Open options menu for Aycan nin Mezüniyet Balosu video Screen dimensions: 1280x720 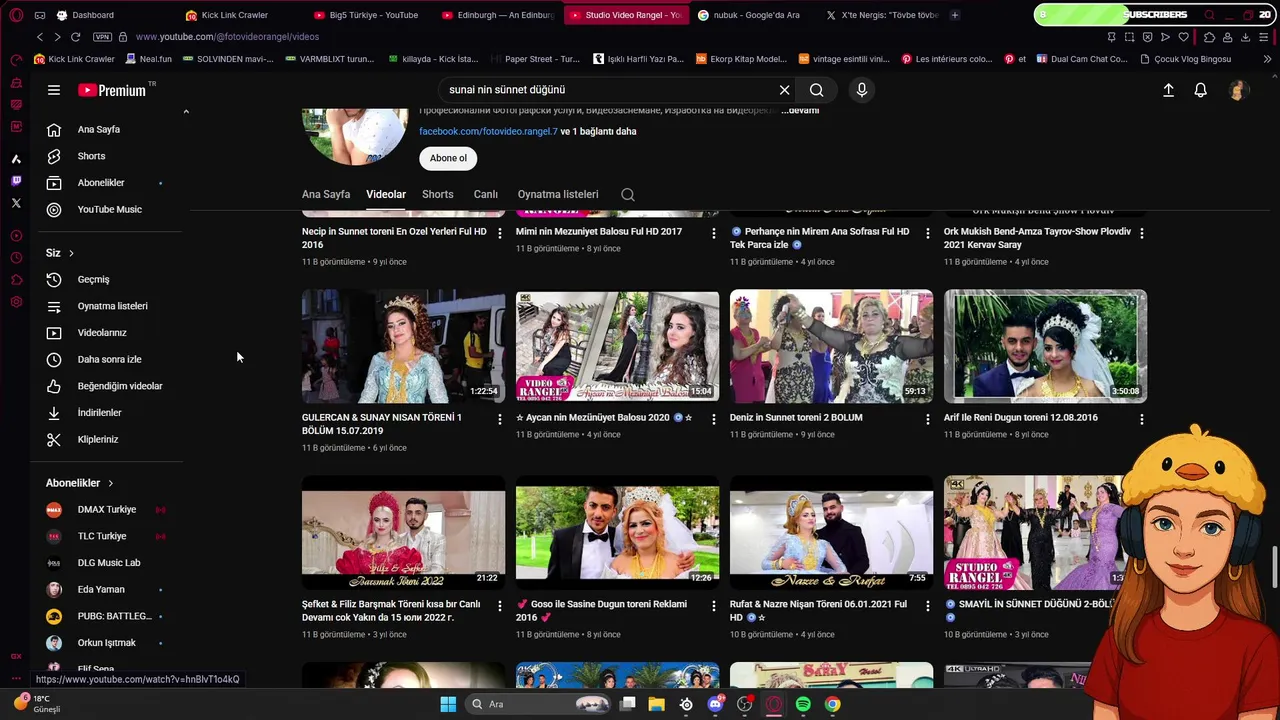714,419
